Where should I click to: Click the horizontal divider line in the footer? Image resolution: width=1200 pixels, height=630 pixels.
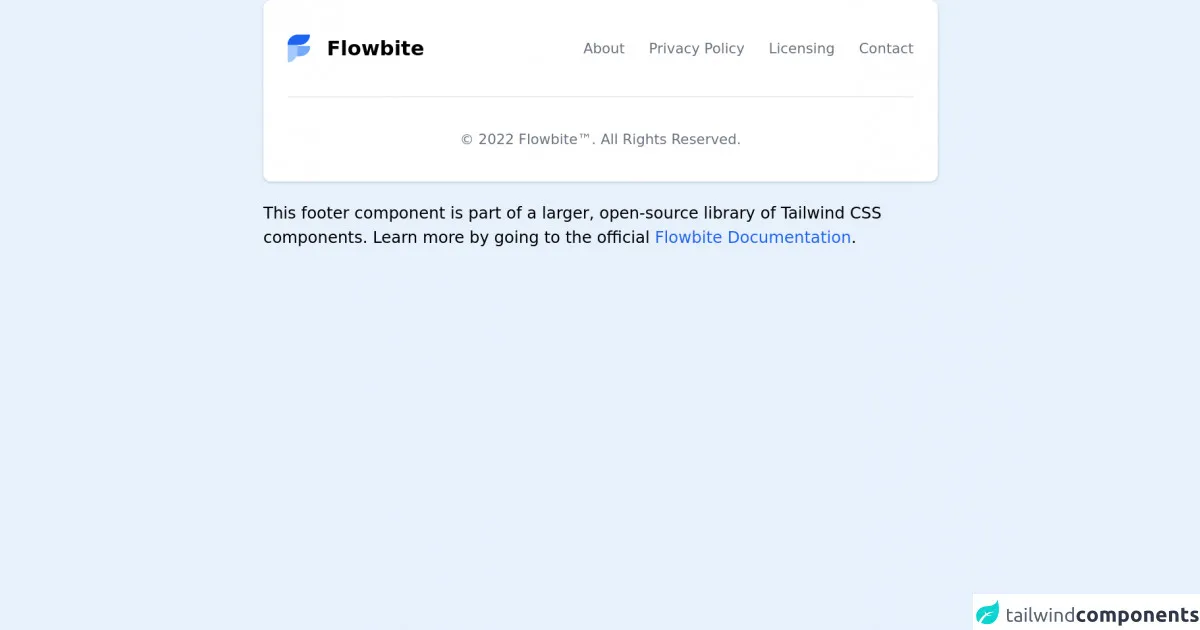pyautogui.click(x=600, y=97)
